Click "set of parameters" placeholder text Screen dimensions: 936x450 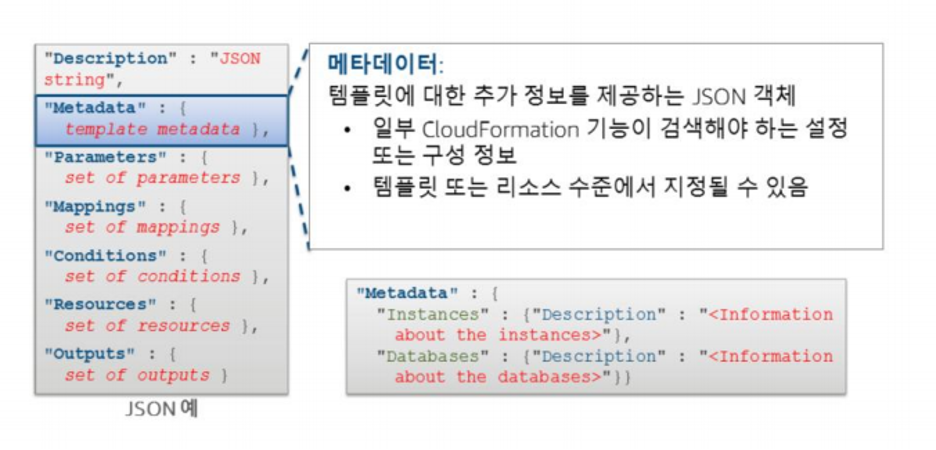coord(152,178)
